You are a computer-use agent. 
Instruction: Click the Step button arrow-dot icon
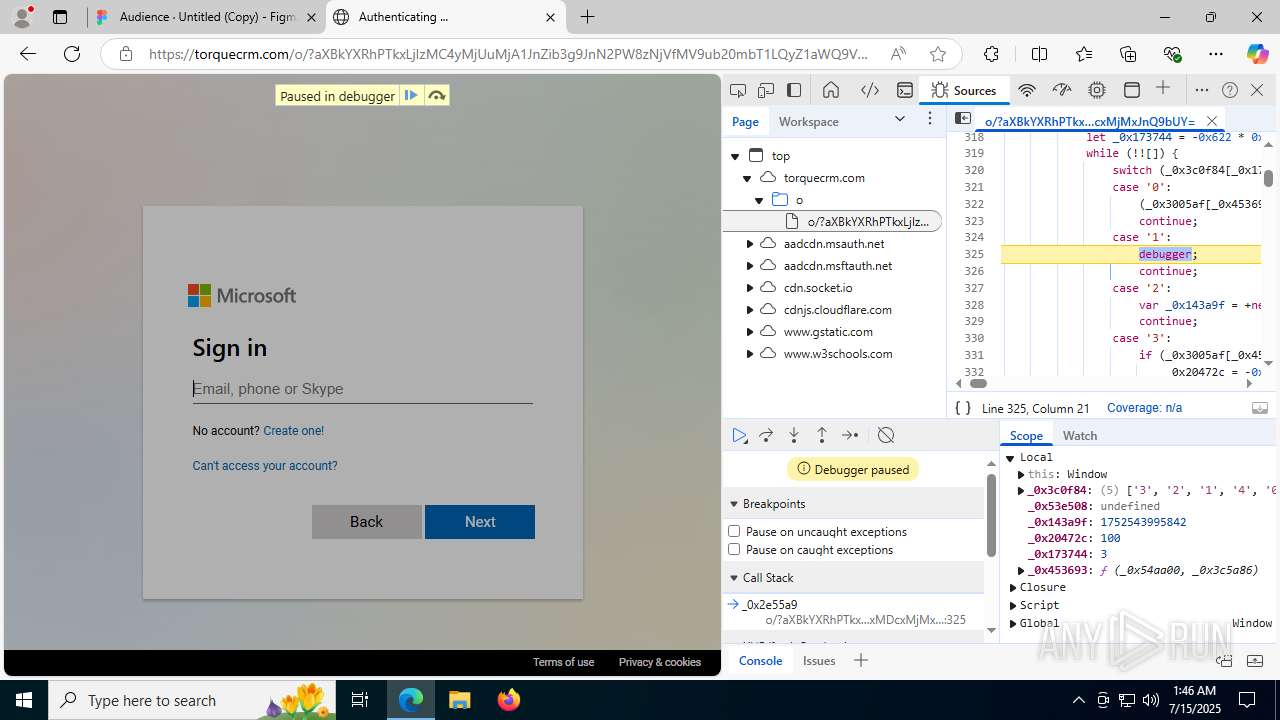(850, 435)
